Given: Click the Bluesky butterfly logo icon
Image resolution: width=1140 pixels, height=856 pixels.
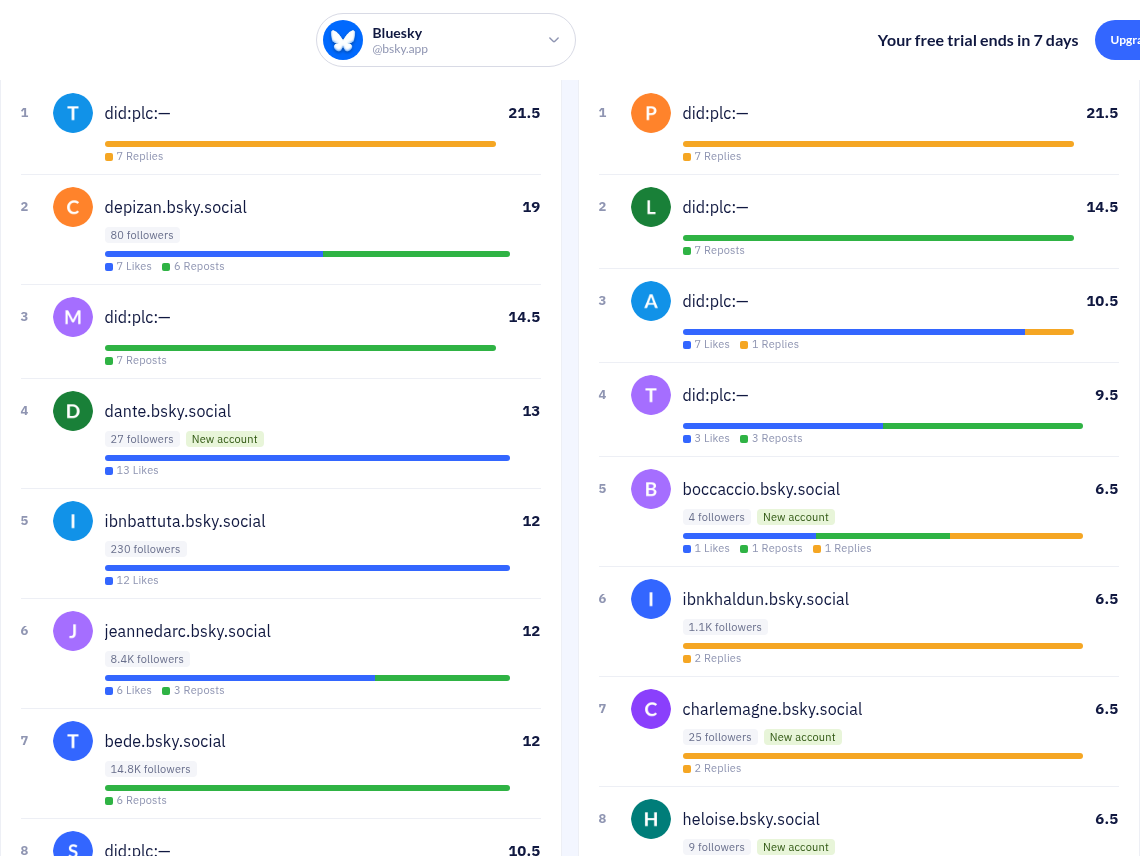Looking at the screenshot, I should tap(343, 40).
